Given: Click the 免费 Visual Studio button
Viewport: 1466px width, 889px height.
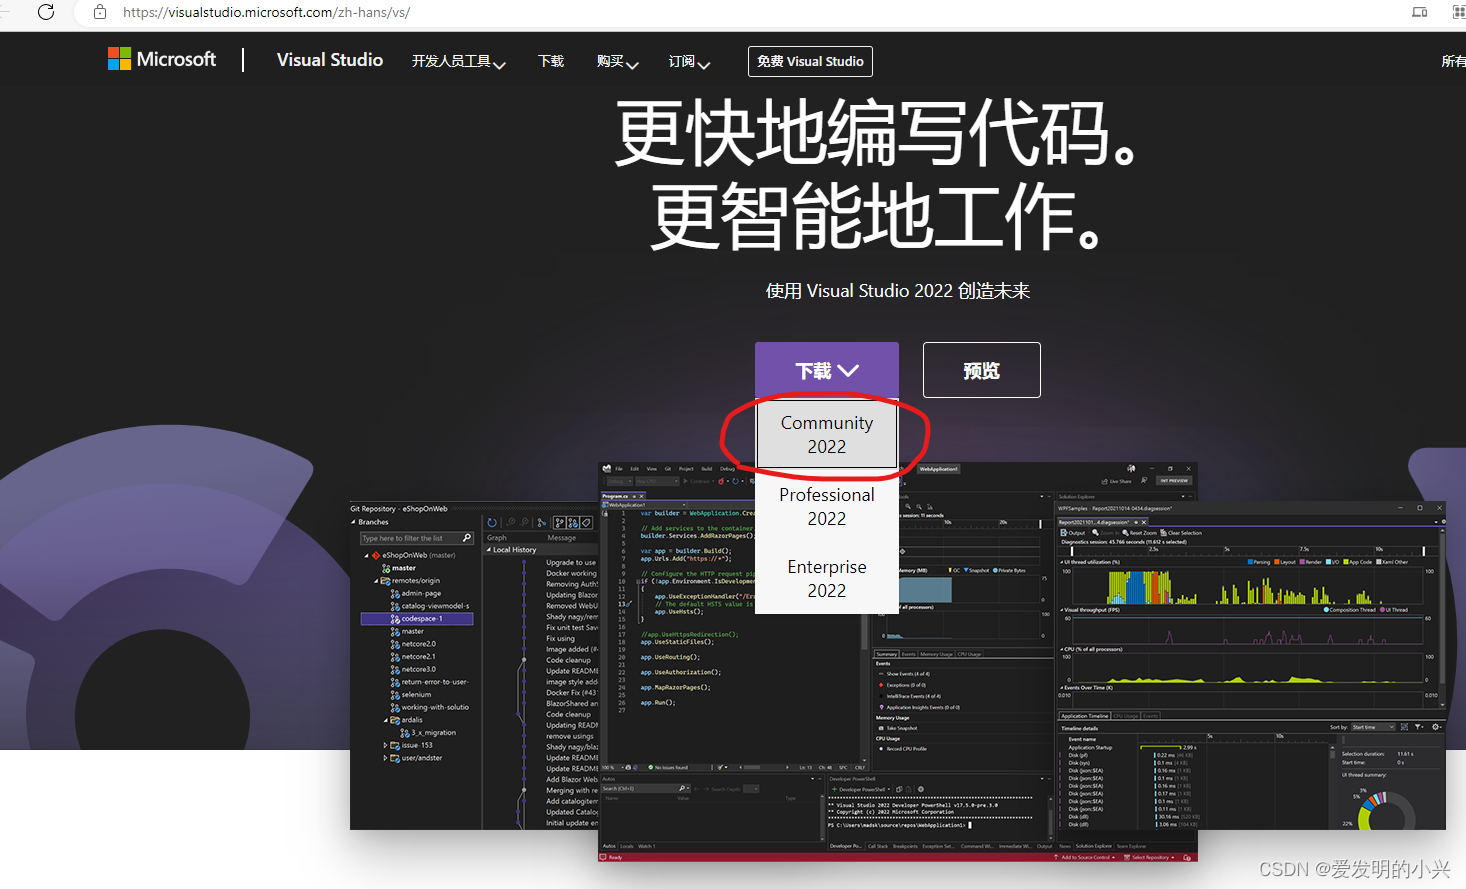Looking at the screenshot, I should coord(810,61).
